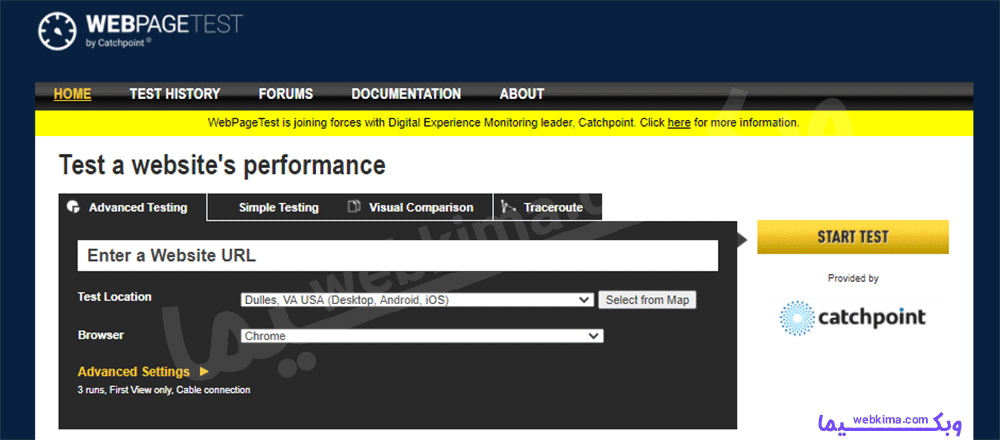The image size is (1000, 440).
Task: Select the Advanced Testing tab label
Action: click(138, 207)
